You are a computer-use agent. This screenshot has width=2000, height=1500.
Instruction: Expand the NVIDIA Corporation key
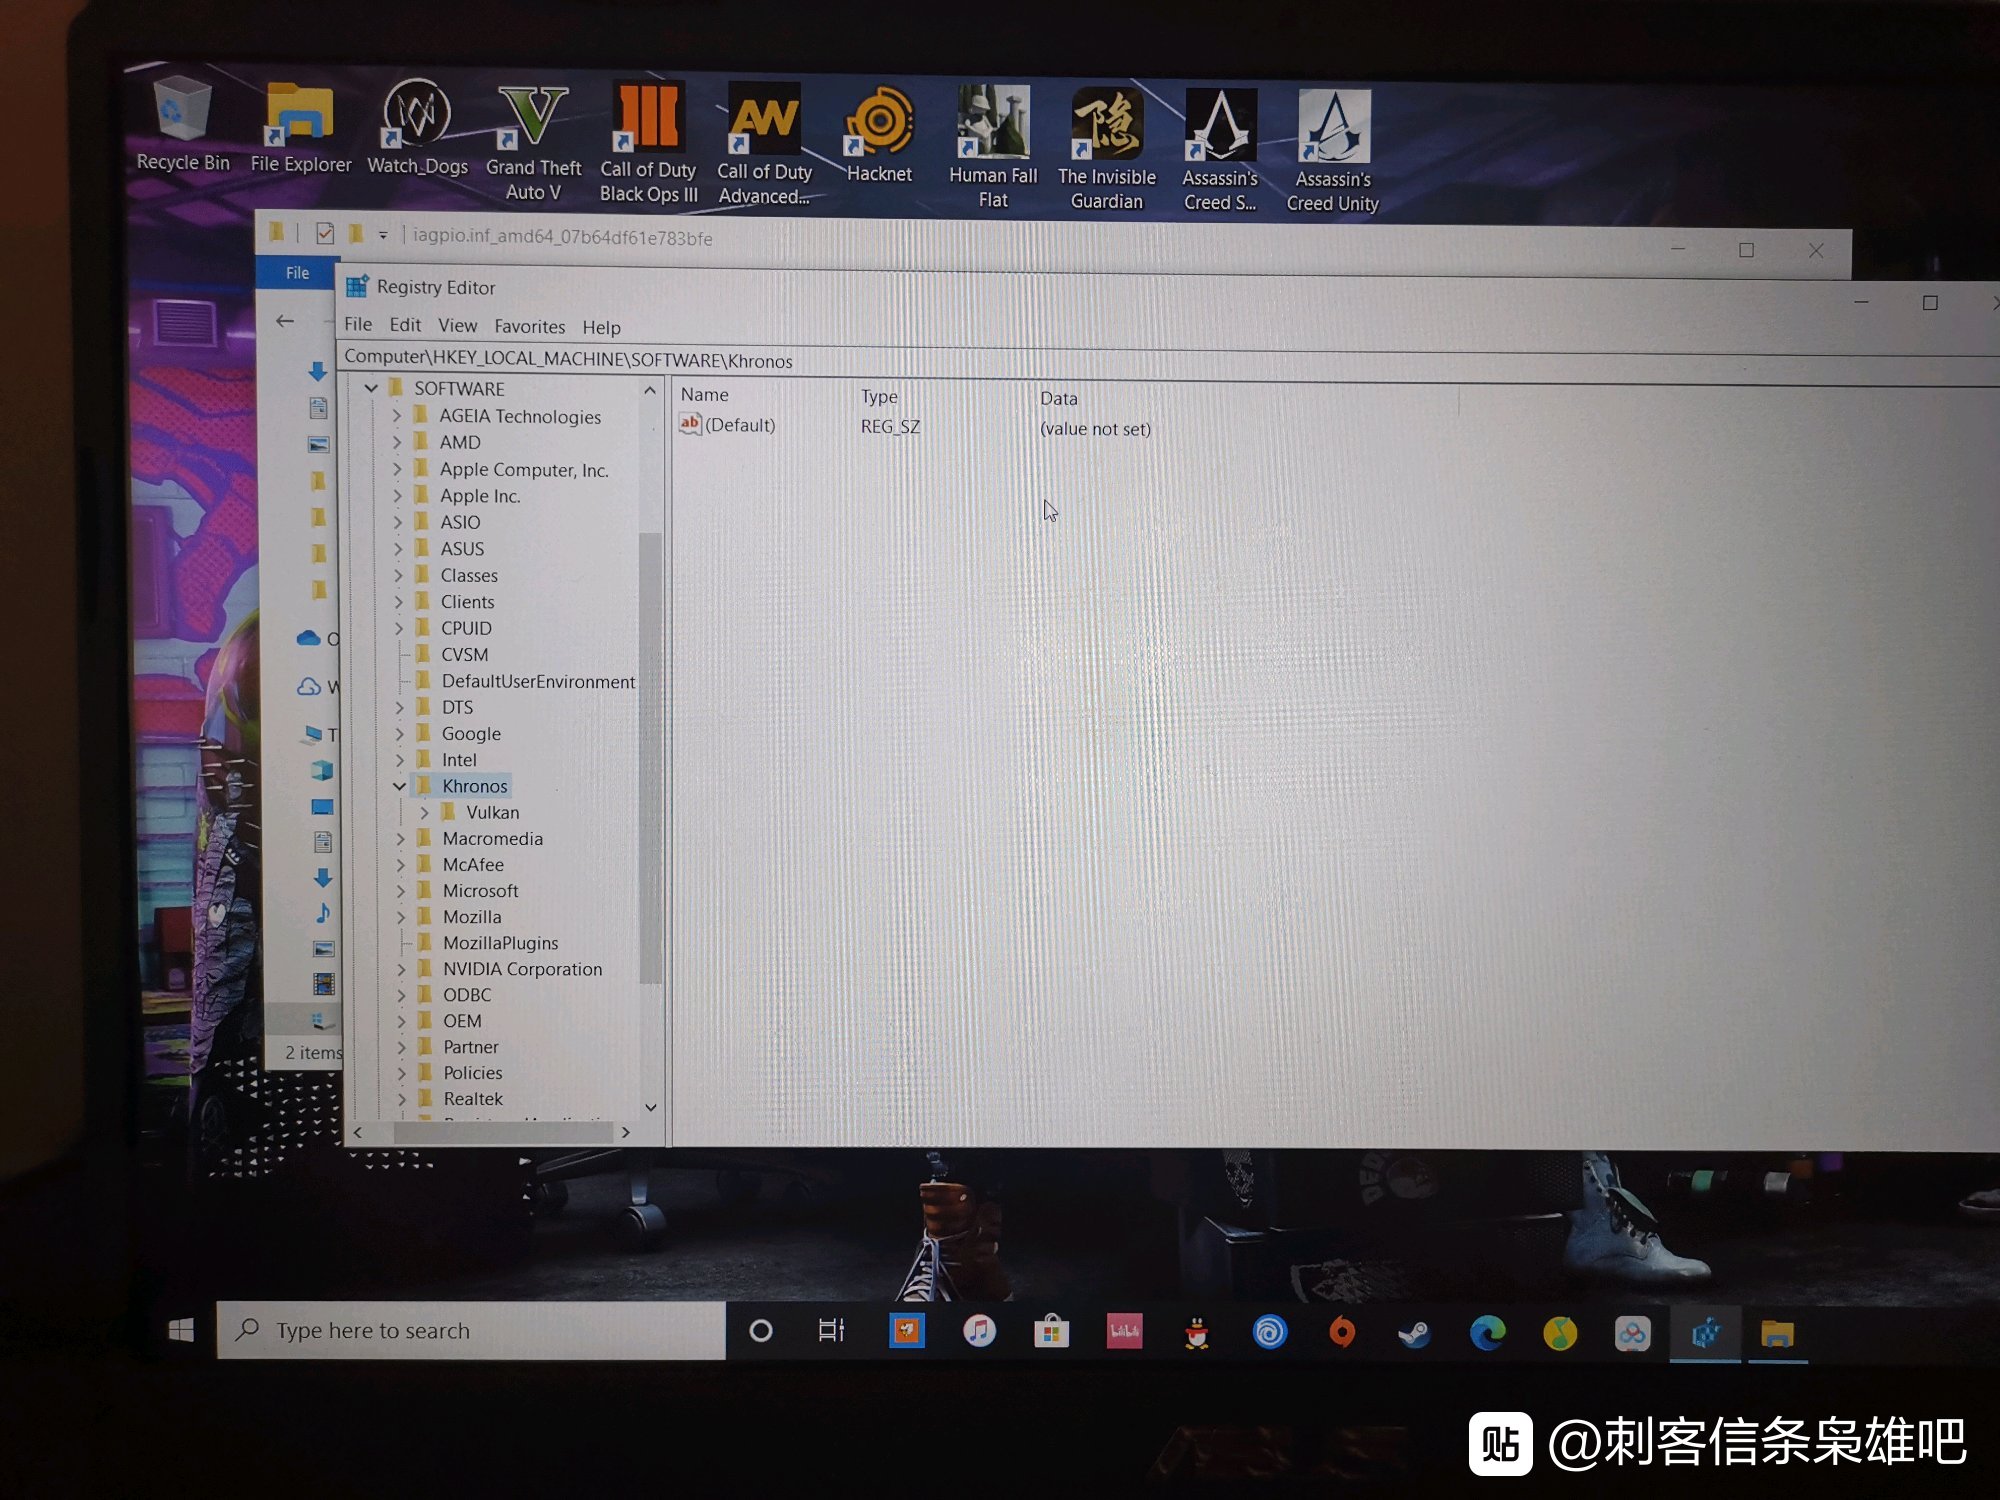[x=400, y=969]
